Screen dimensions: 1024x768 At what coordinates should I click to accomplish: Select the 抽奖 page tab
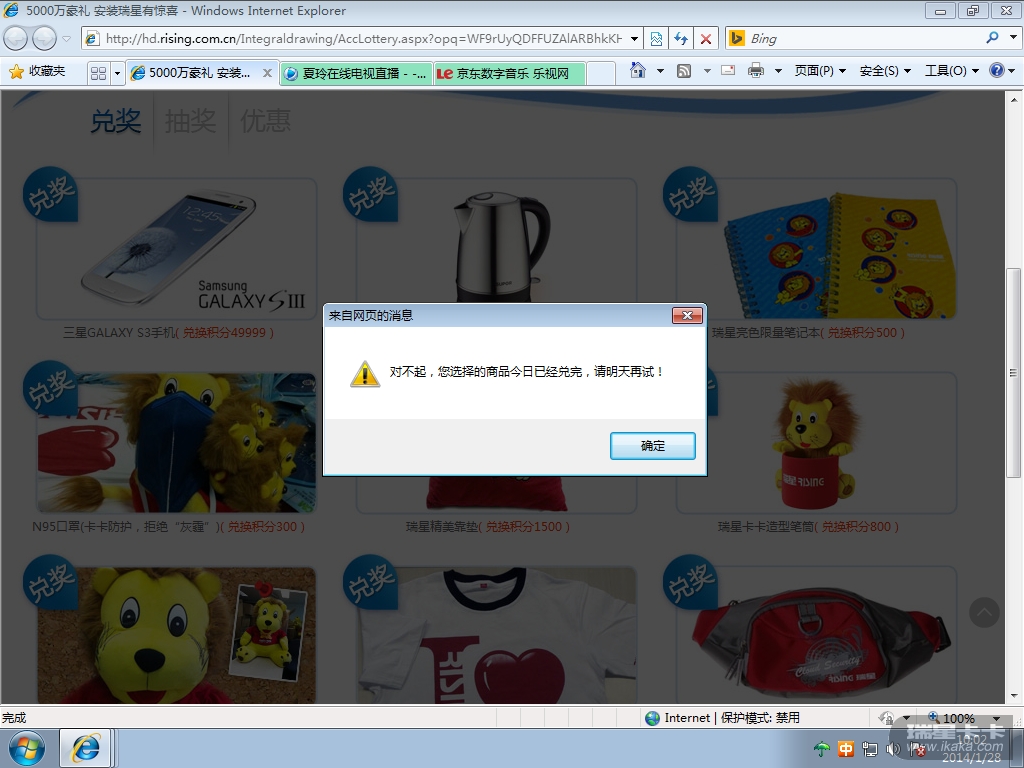190,121
